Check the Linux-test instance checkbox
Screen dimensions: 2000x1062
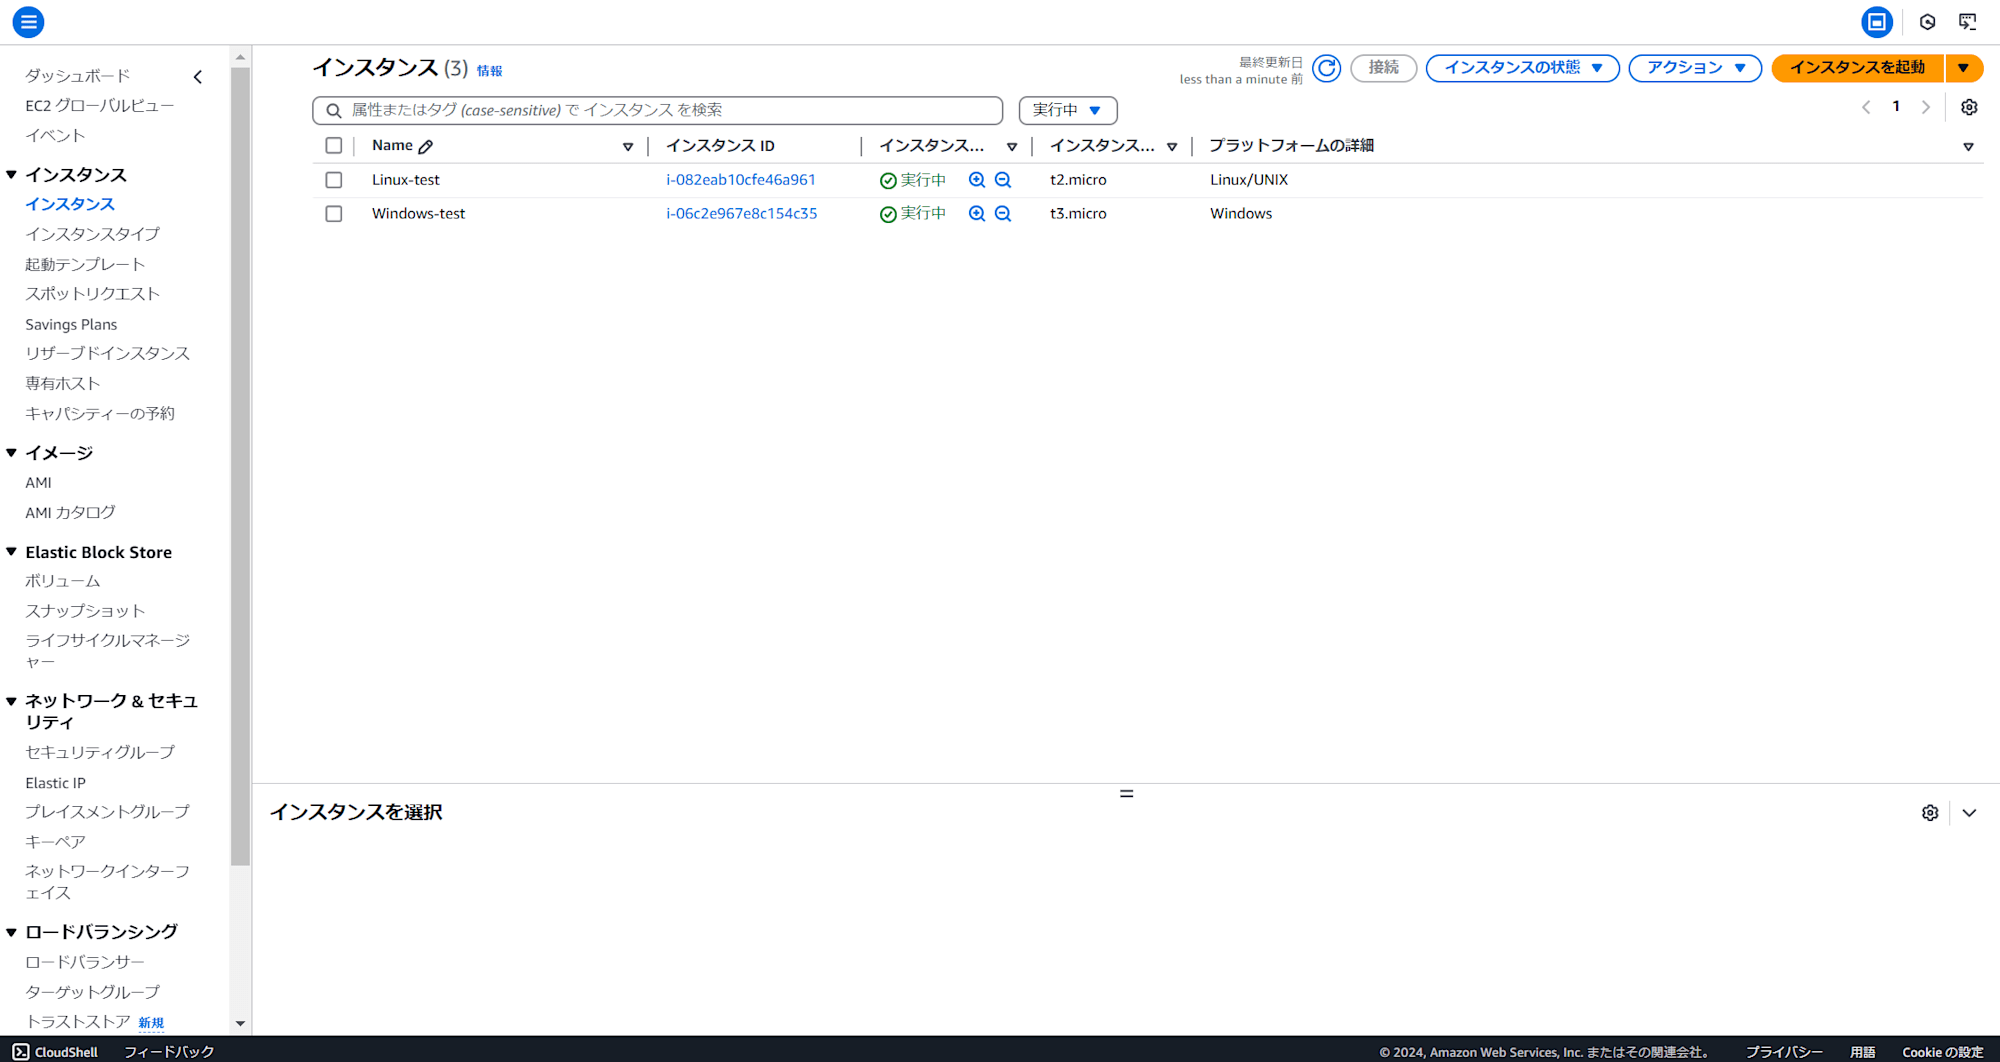pyautogui.click(x=334, y=180)
